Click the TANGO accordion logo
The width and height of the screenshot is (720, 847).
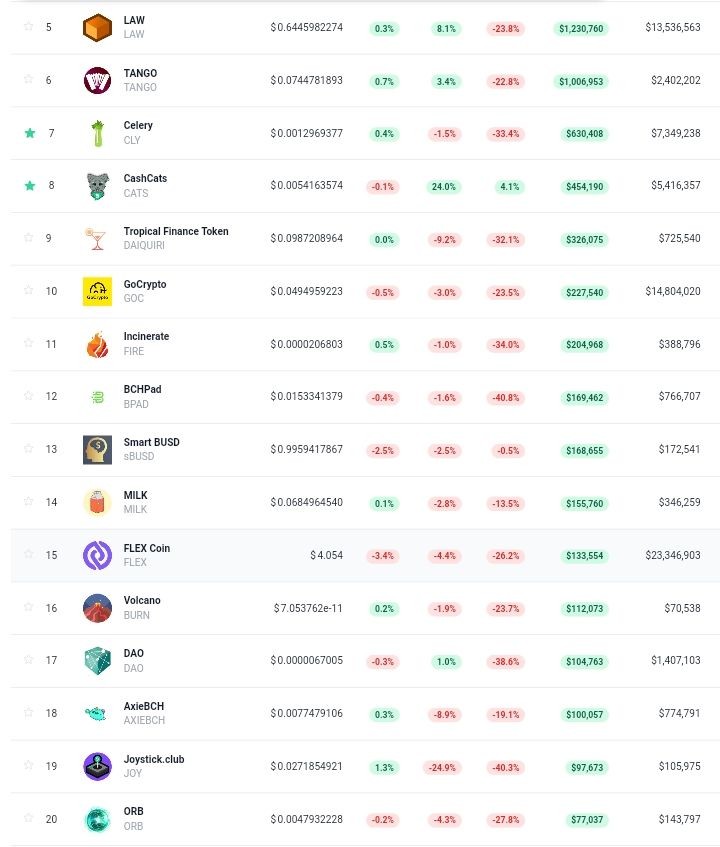(97, 80)
